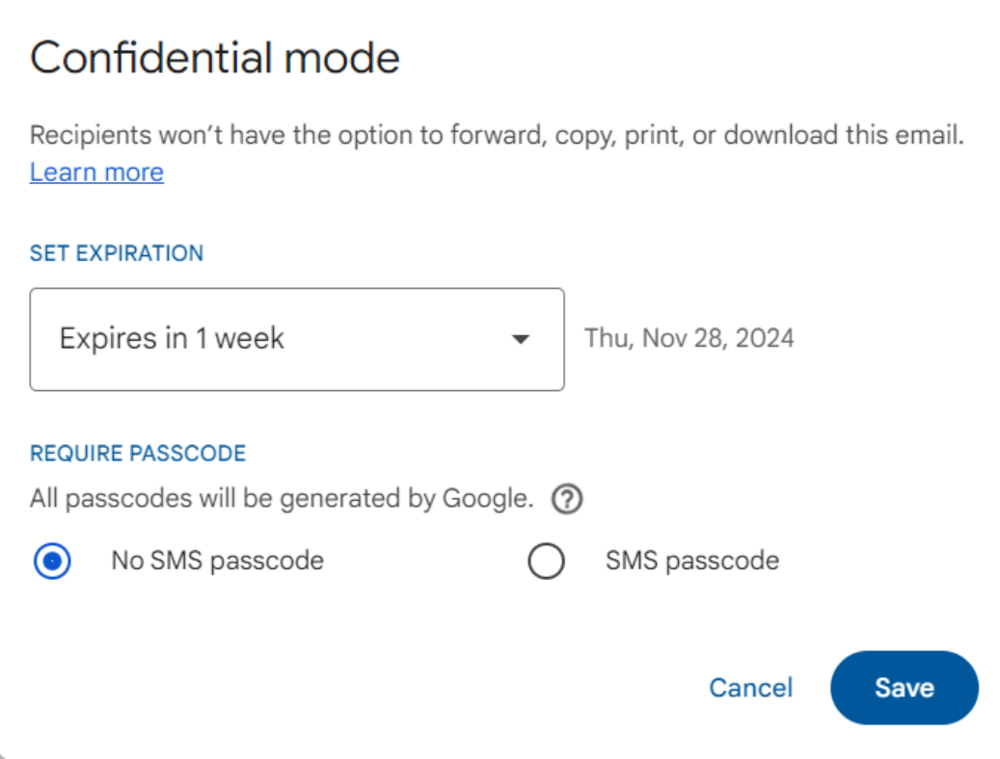Image resolution: width=1000 pixels, height=759 pixels.
Task: Cancel the confidential mode dialog
Action: point(750,687)
